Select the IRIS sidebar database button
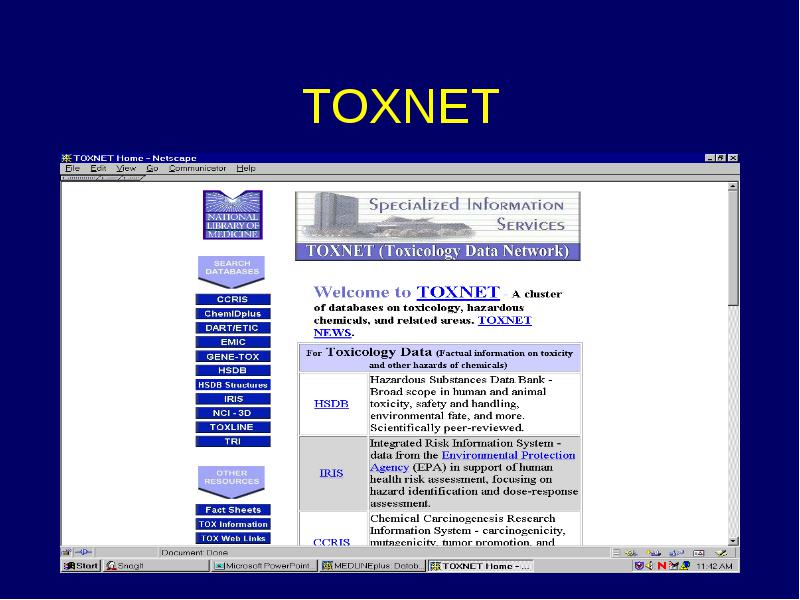 point(233,399)
